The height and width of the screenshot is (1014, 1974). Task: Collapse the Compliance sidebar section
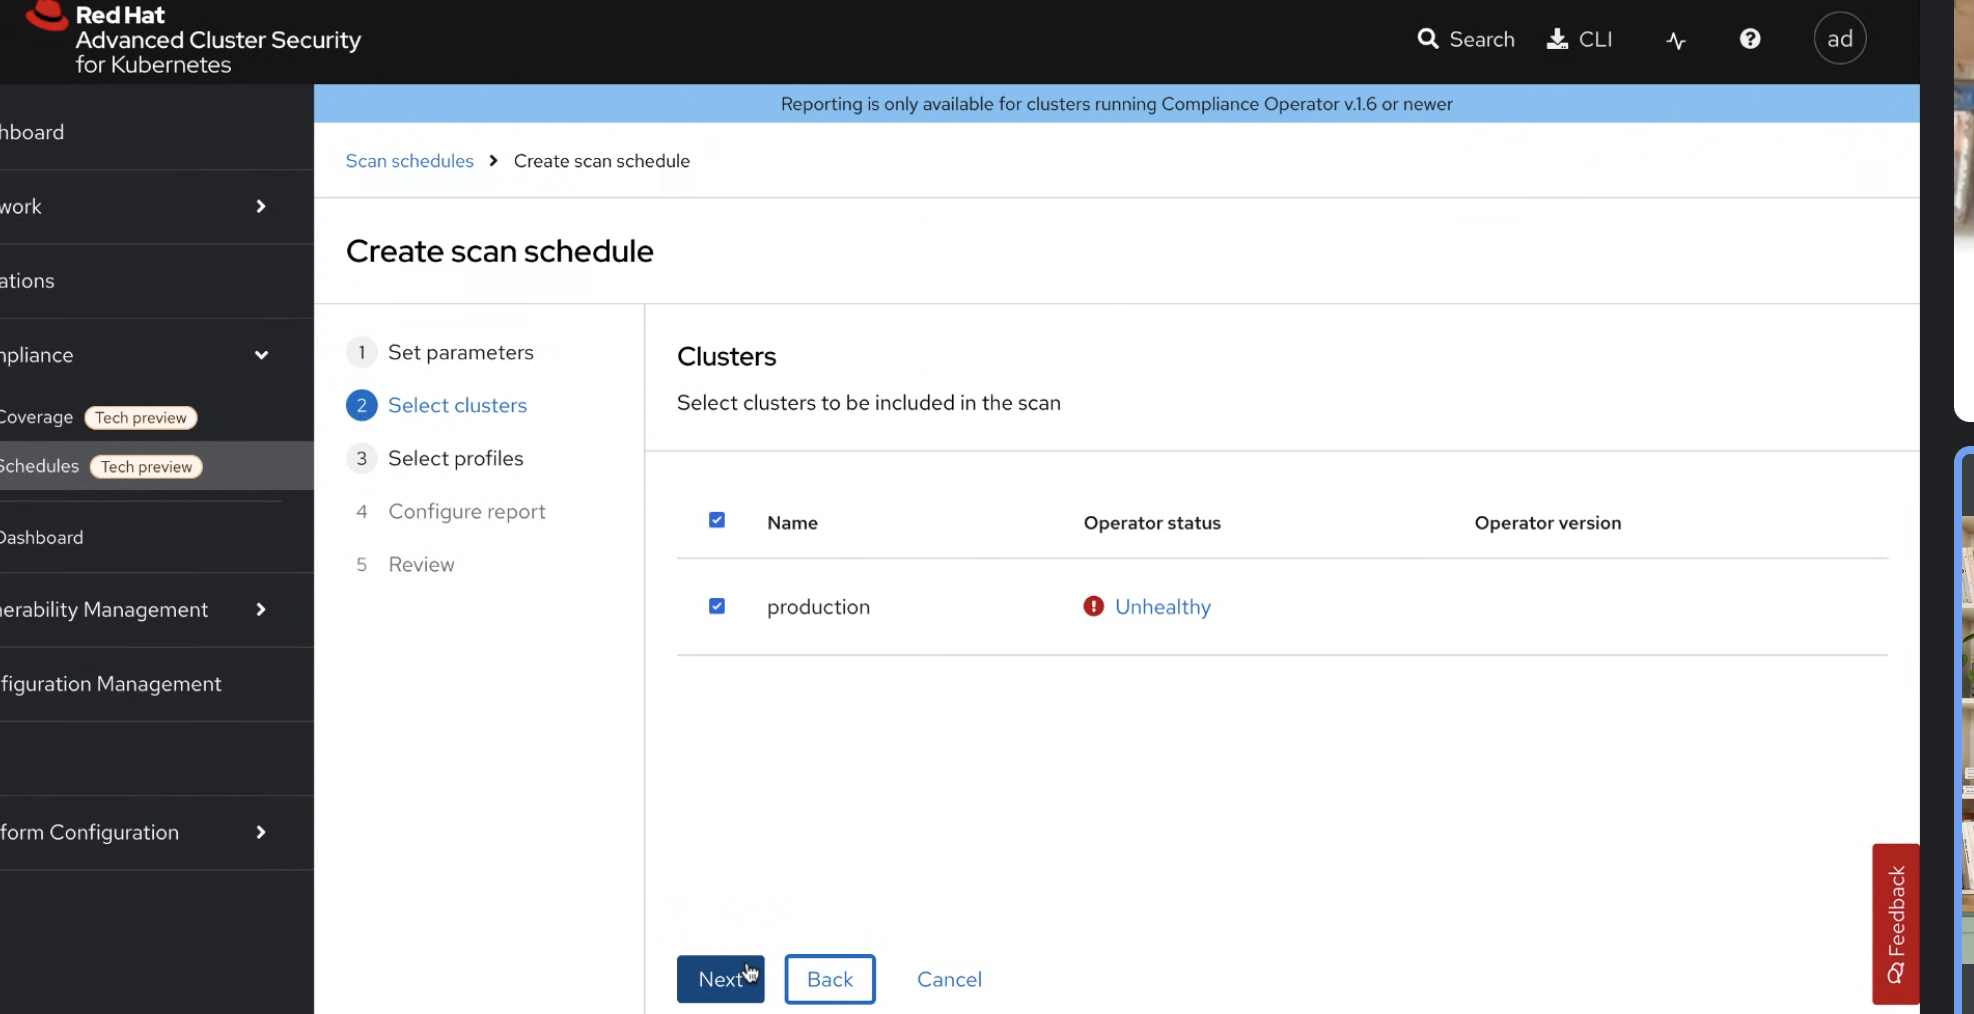(x=261, y=355)
